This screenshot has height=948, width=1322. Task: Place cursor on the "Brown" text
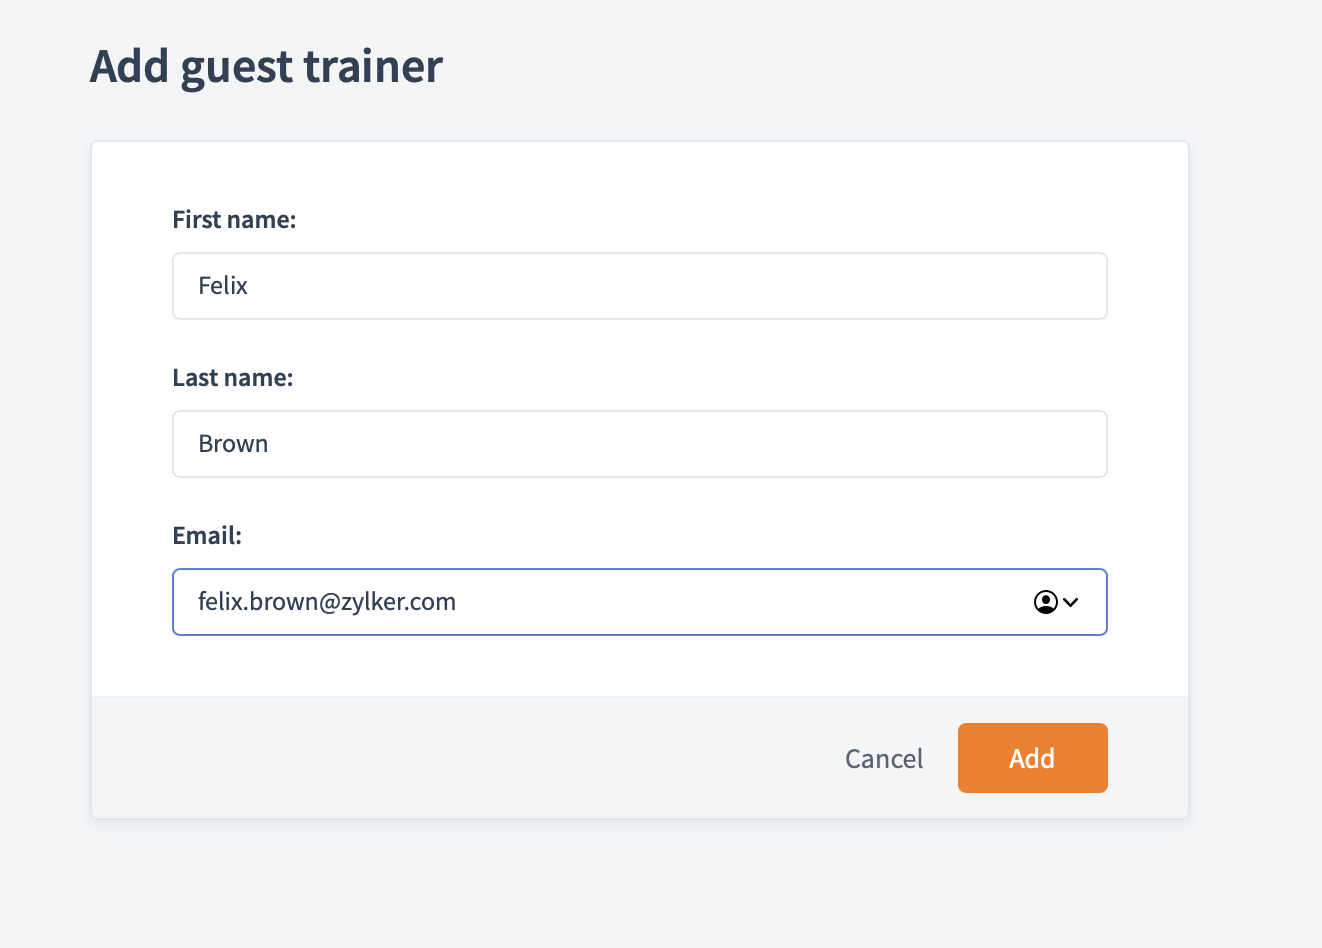tap(233, 444)
